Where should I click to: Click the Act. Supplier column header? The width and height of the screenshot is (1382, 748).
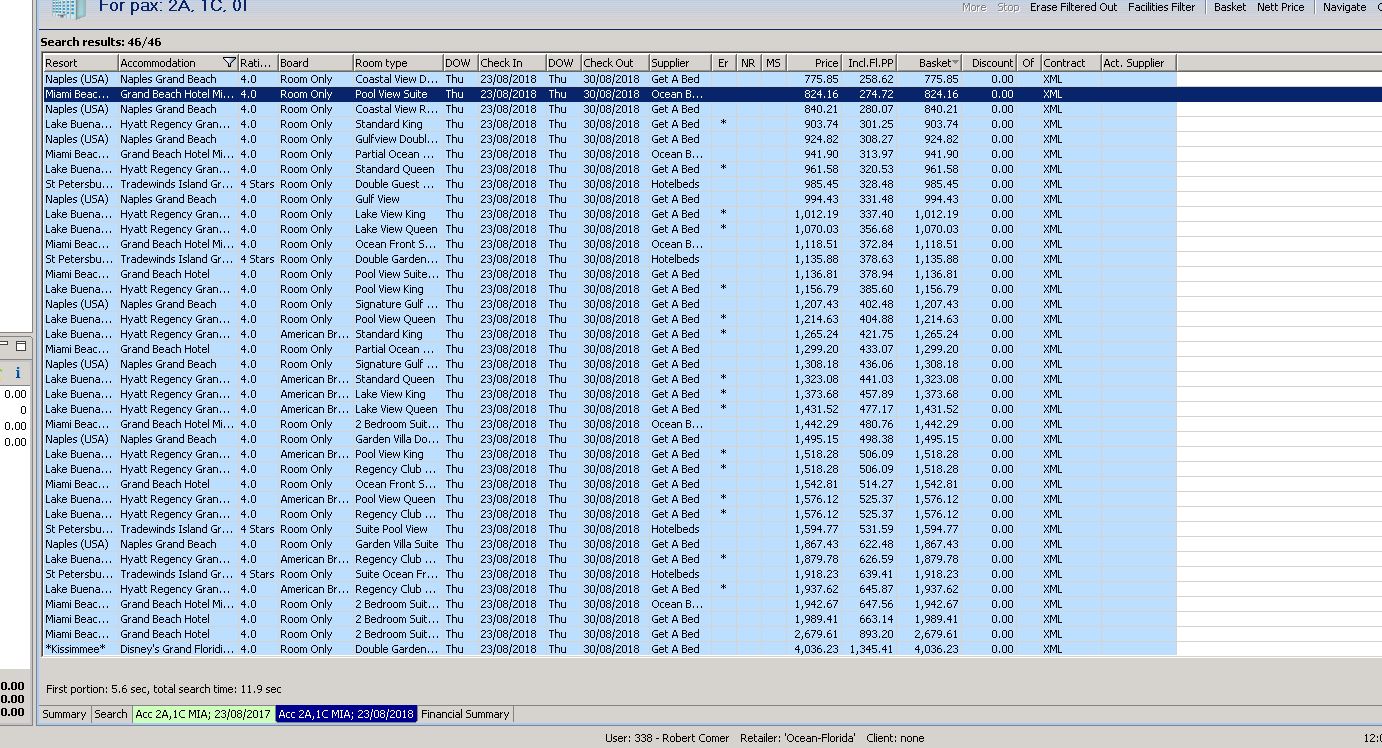tap(1138, 63)
